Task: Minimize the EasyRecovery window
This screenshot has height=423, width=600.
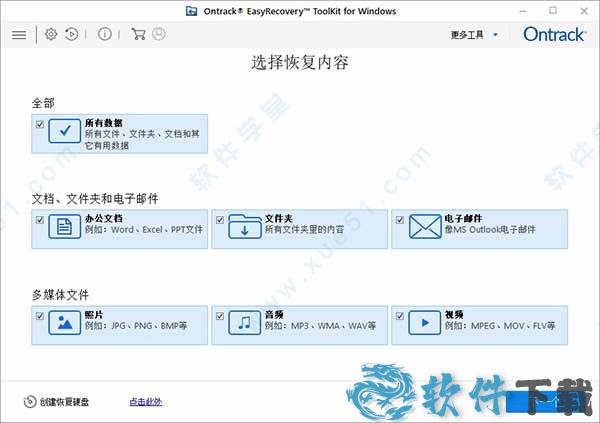Action: click(523, 11)
